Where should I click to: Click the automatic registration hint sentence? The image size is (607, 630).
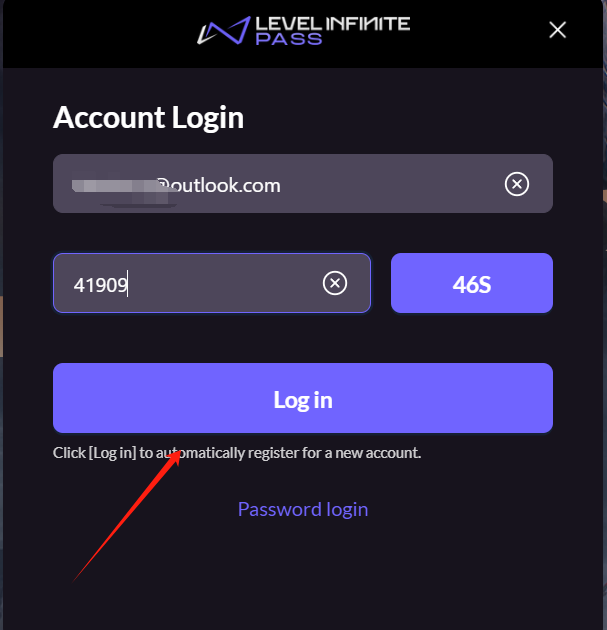point(237,453)
